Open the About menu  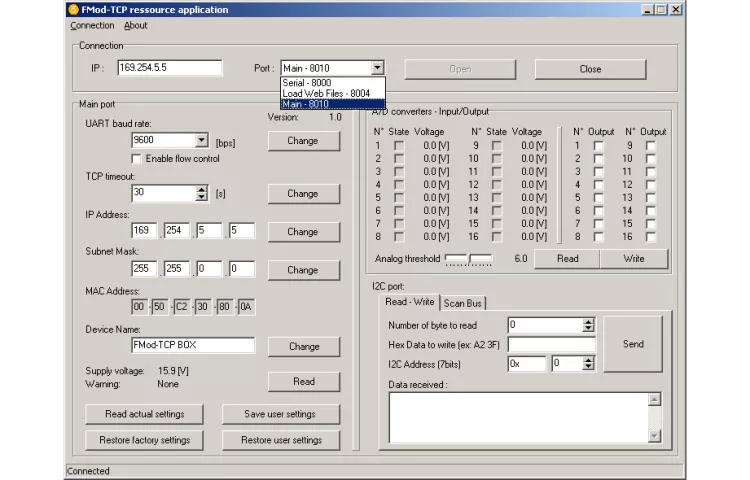(x=135, y=26)
